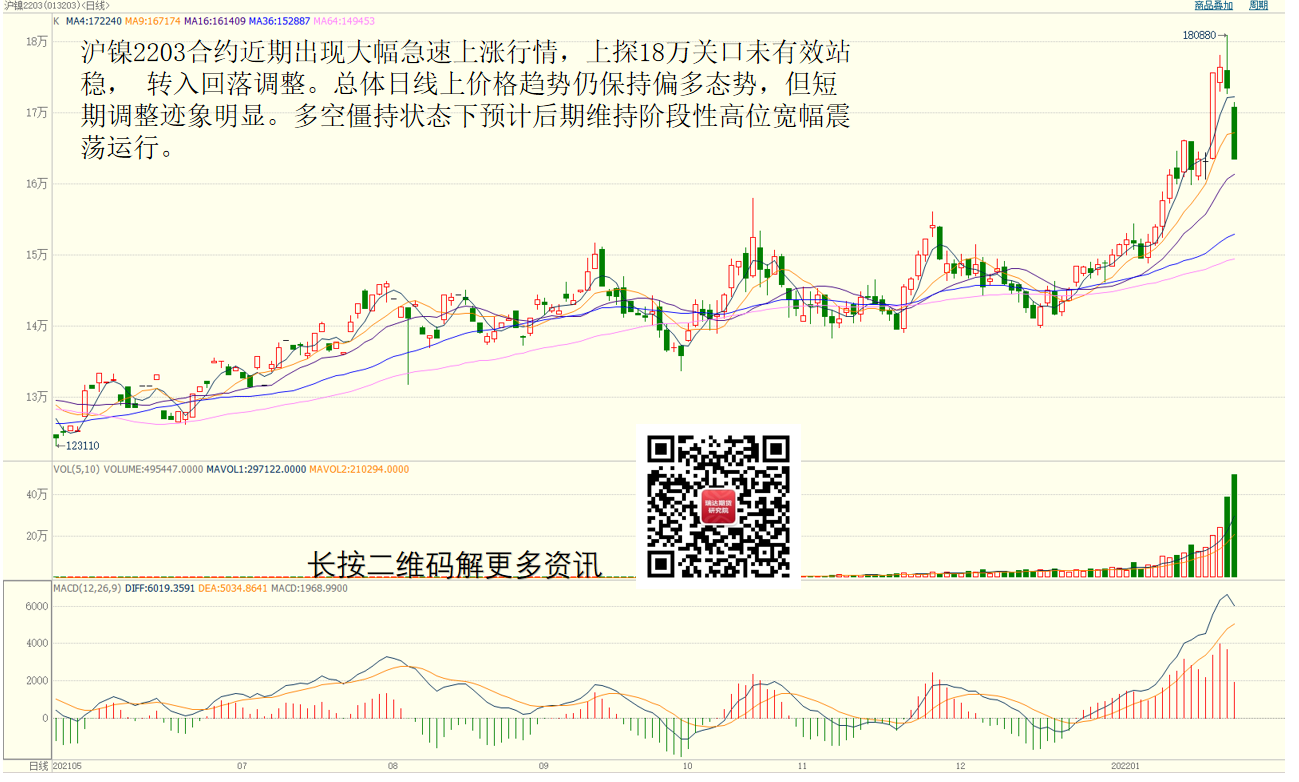The height and width of the screenshot is (782, 1299).
Task: Click the 202201 date on time axis
Action: pyautogui.click(x=1126, y=766)
